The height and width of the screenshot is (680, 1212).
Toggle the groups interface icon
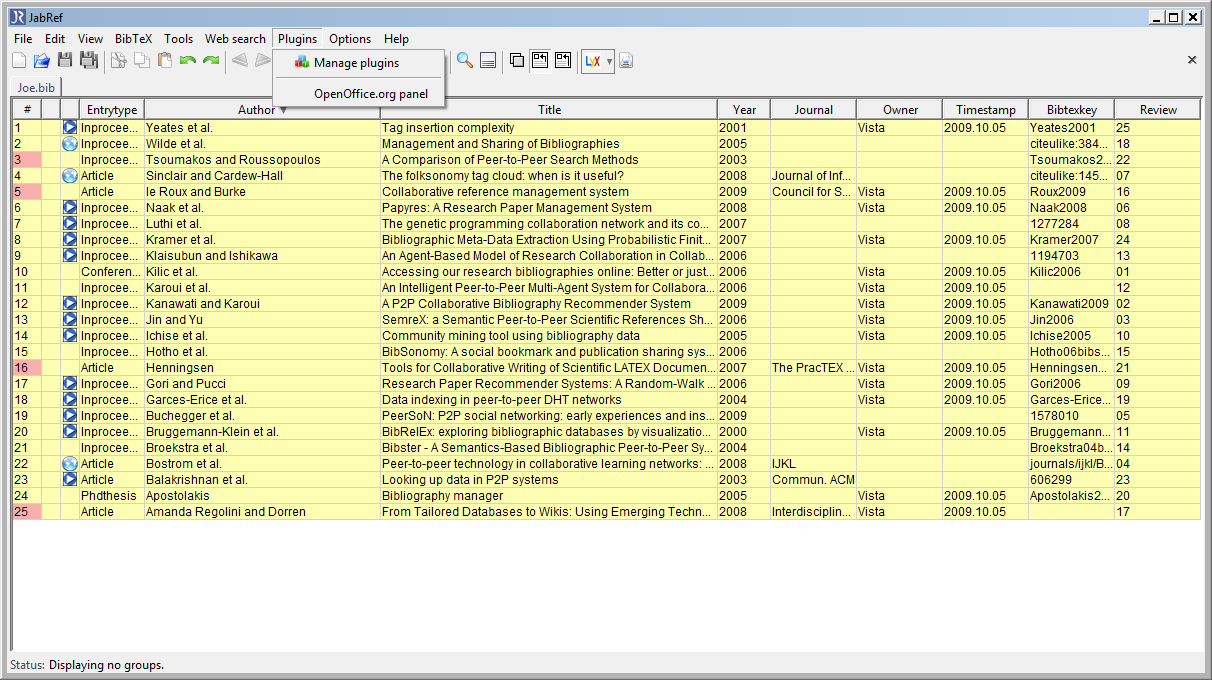click(517, 61)
